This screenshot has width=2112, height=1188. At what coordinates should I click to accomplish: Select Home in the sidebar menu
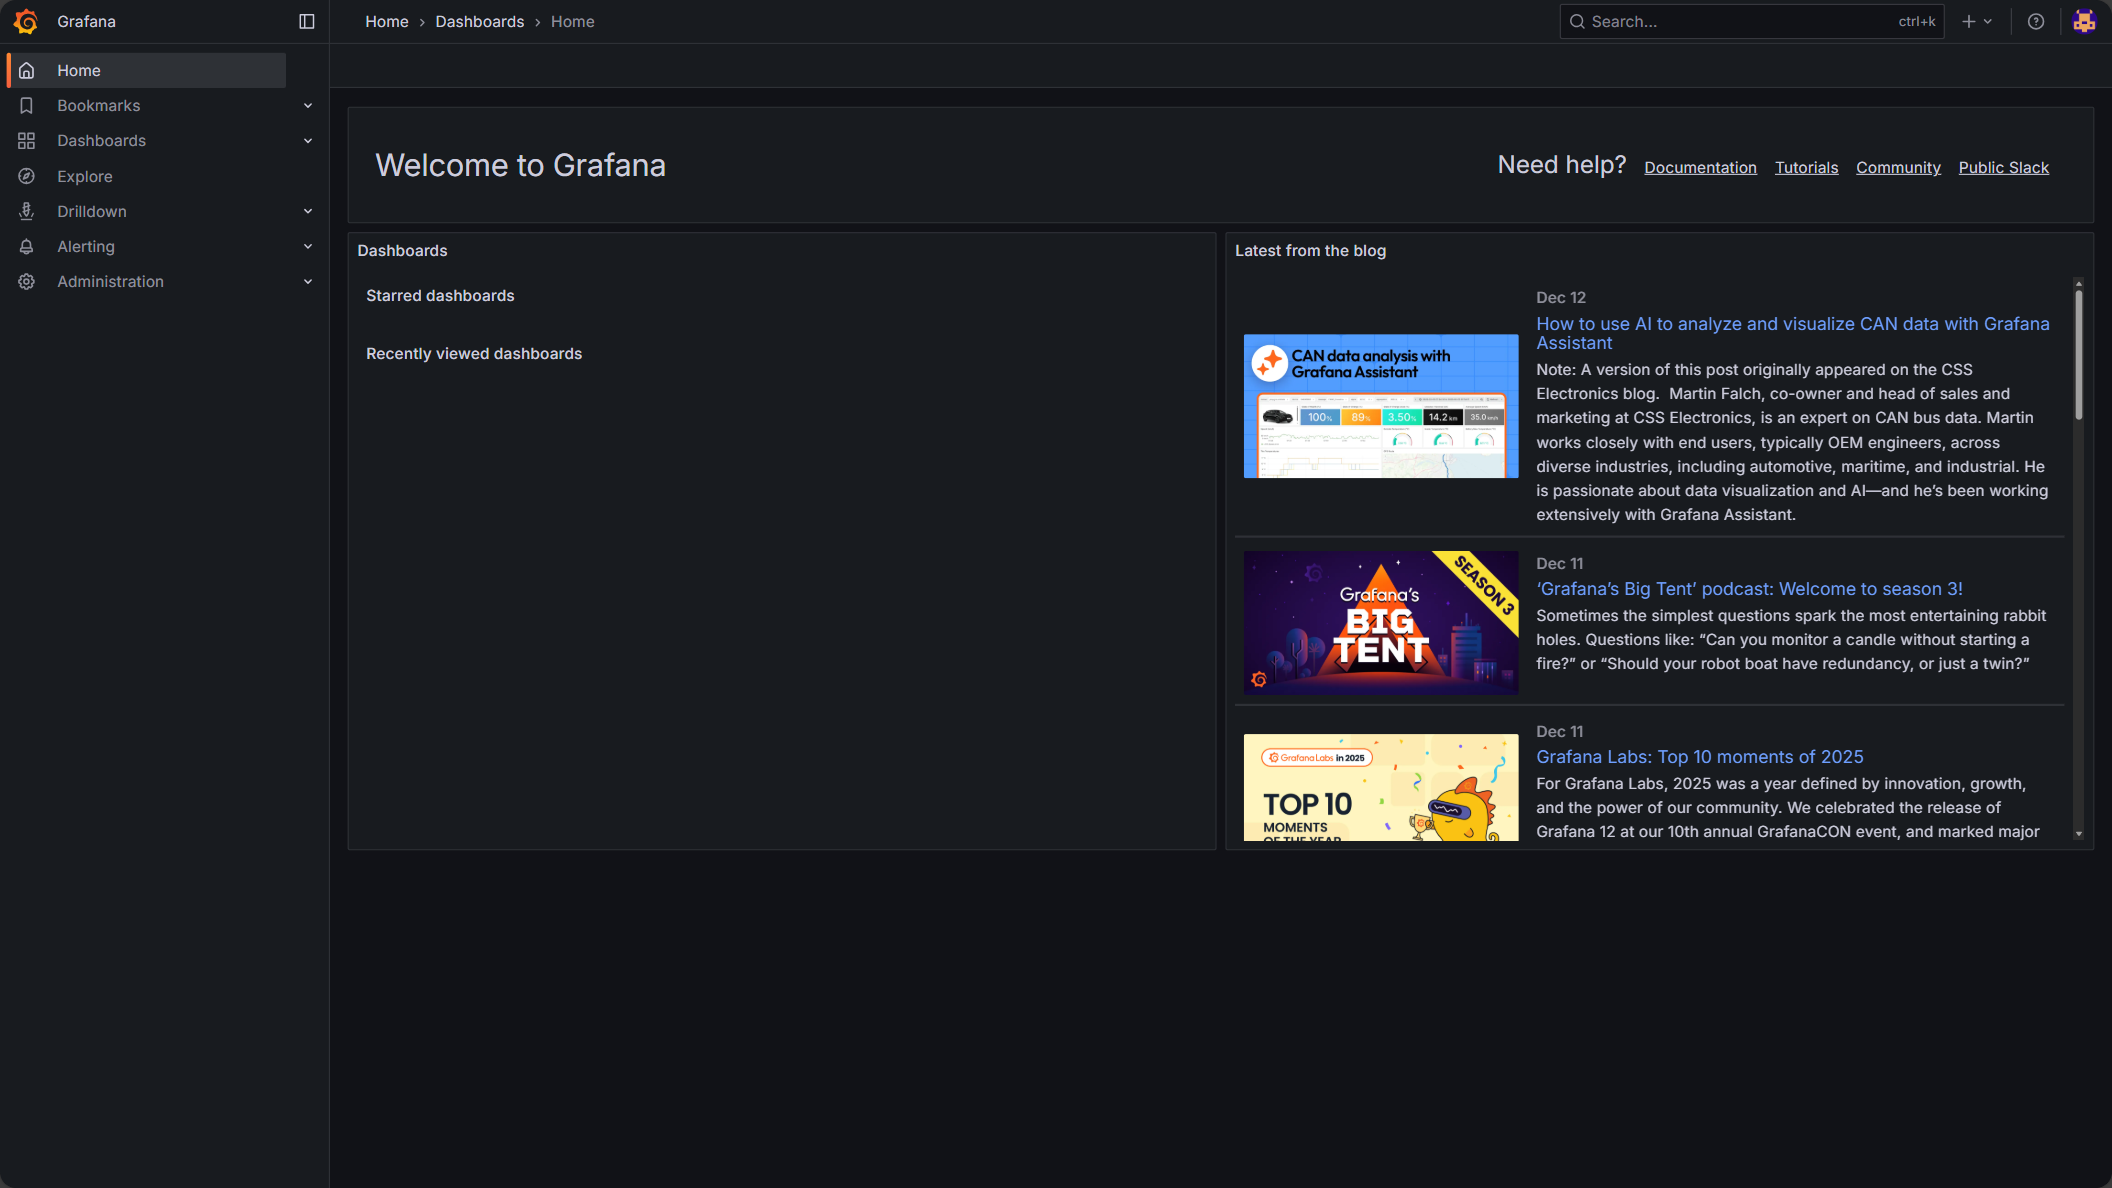point(147,70)
